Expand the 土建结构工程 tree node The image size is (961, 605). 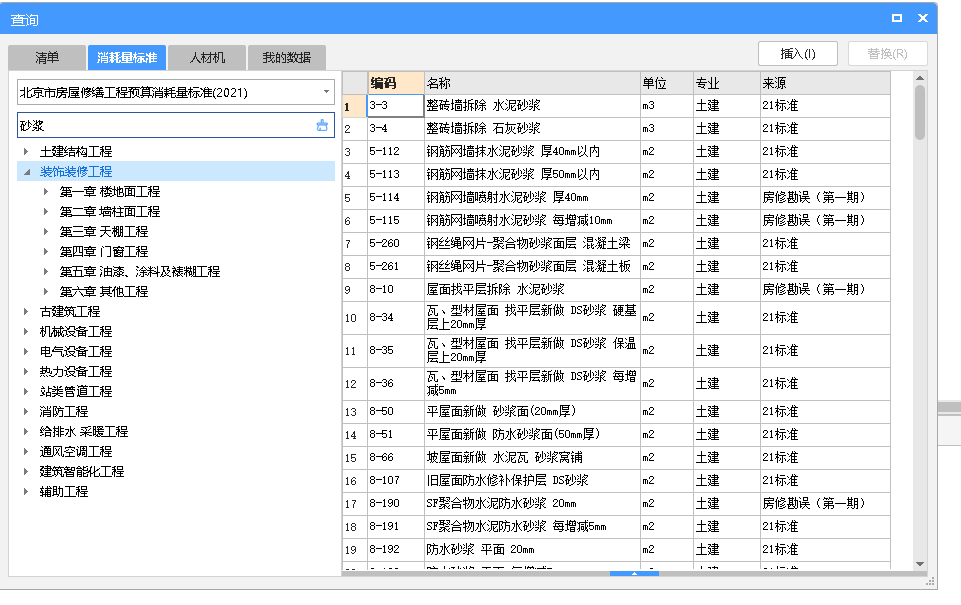pos(26,151)
